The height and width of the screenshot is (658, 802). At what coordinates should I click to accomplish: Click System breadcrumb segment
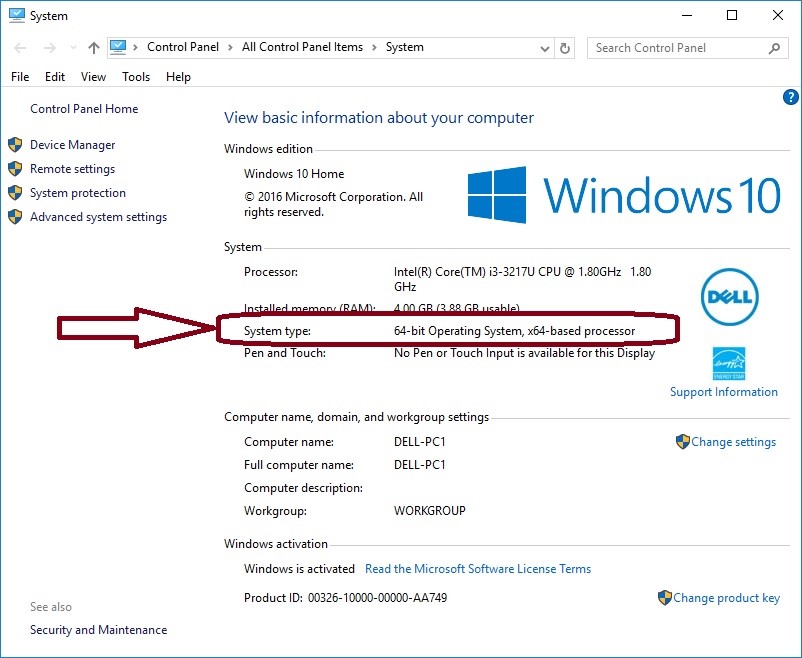tap(405, 47)
